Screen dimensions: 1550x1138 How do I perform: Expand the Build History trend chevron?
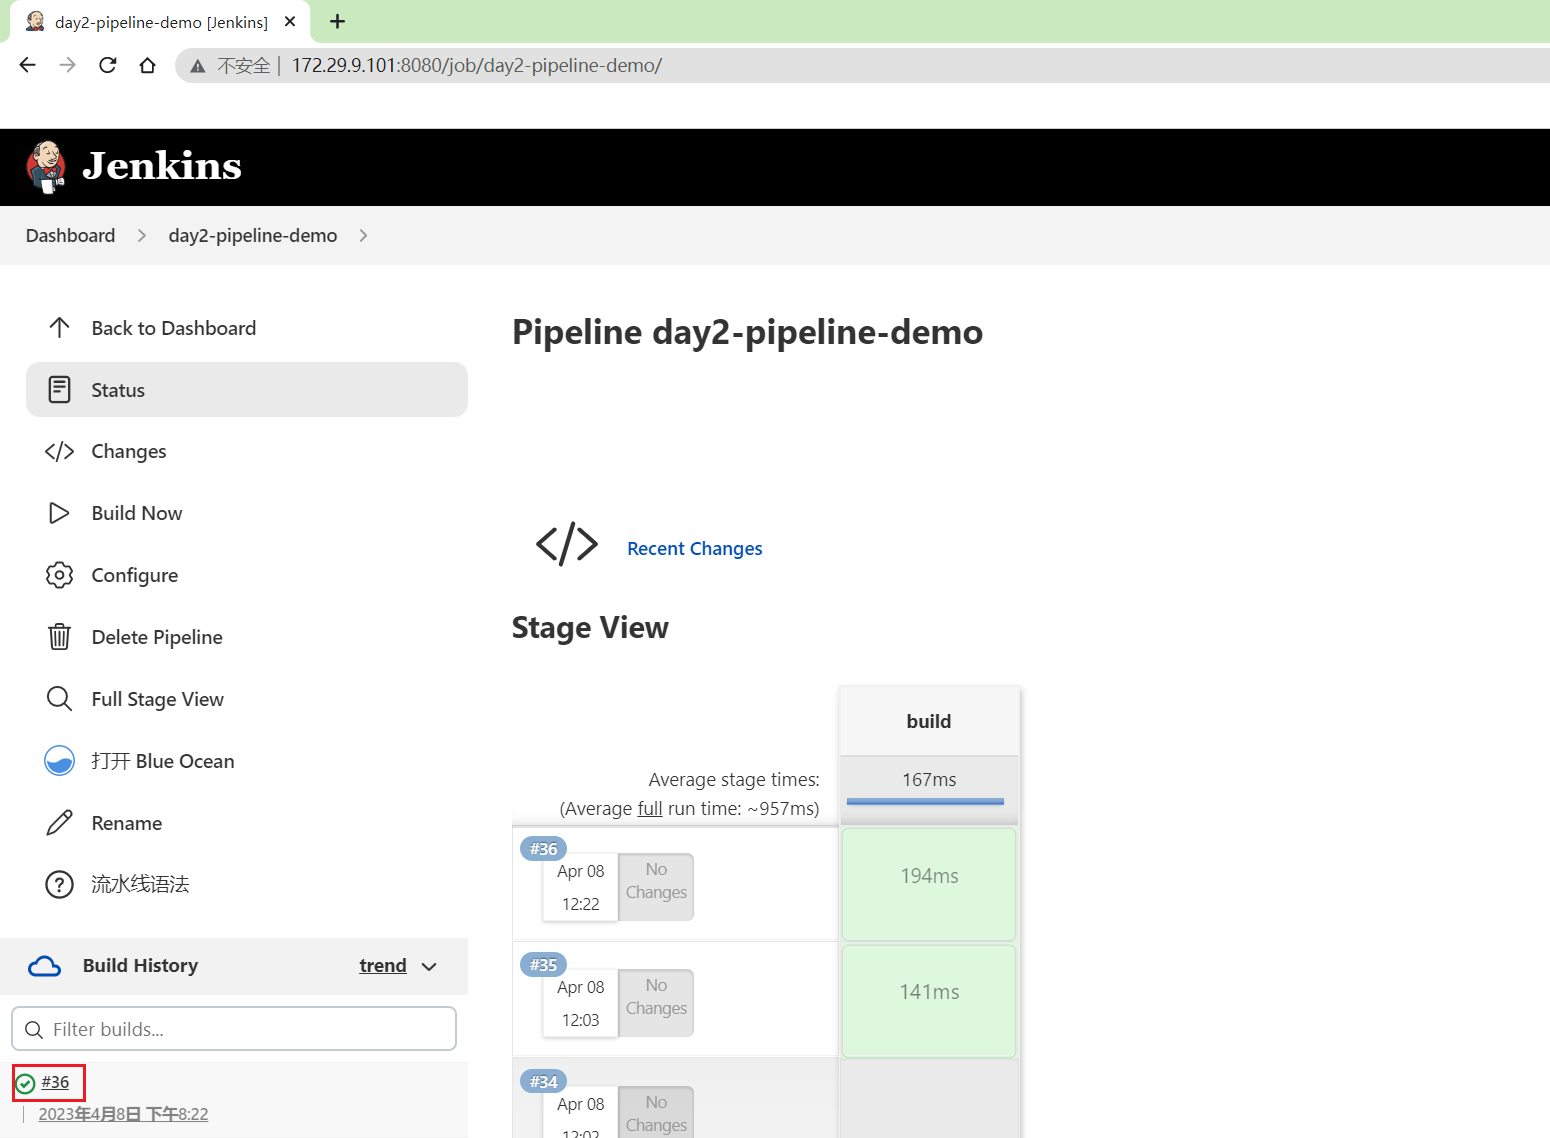[x=429, y=967]
